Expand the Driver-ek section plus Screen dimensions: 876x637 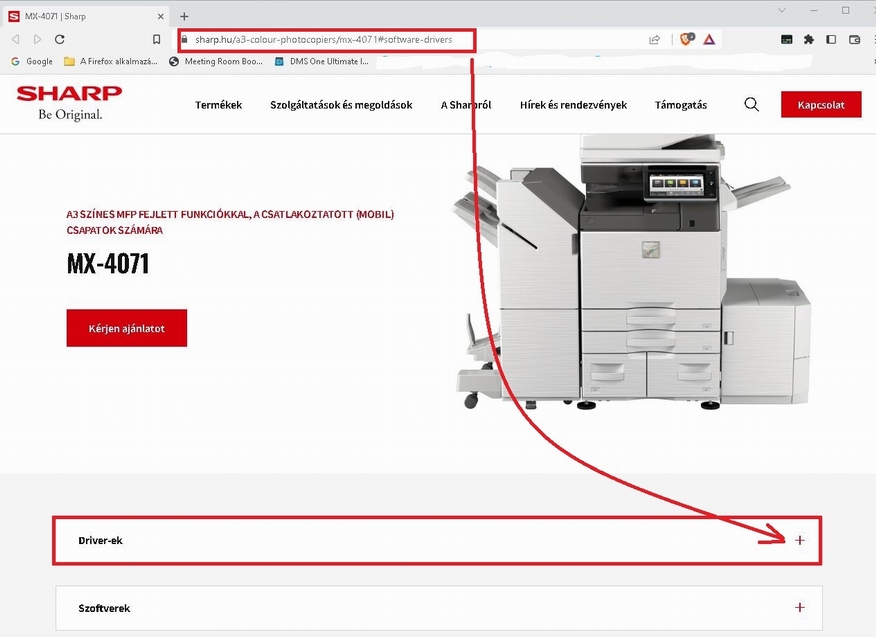(x=800, y=540)
